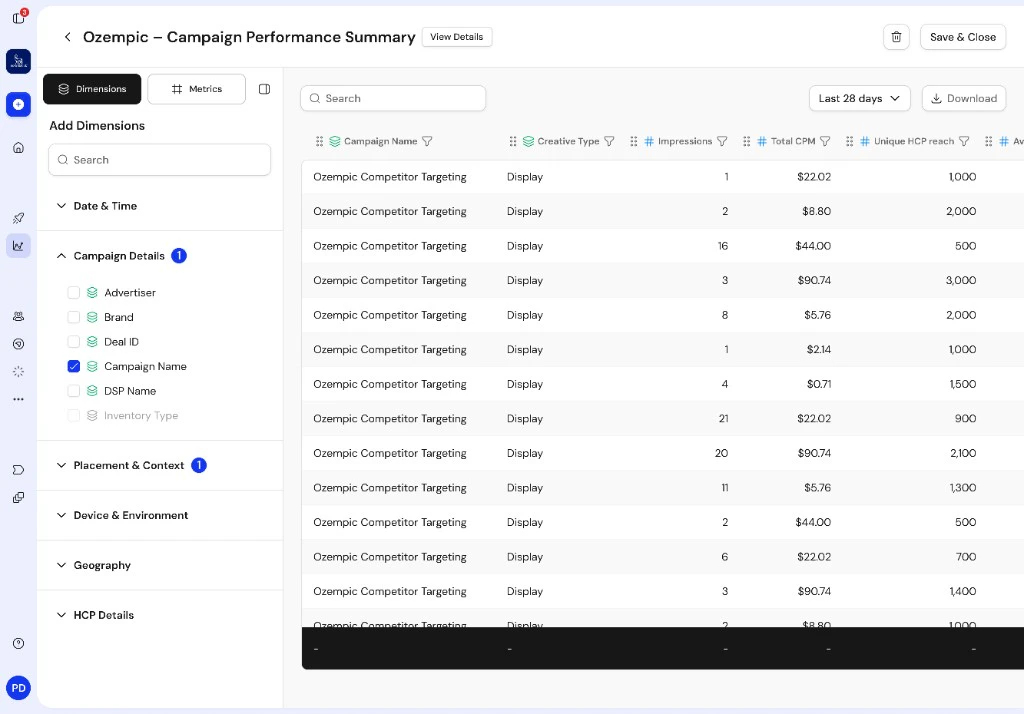The width and height of the screenshot is (1024, 714).
Task: Click the three-dots more icon in sidebar
Action: click(x=18, y=398)
